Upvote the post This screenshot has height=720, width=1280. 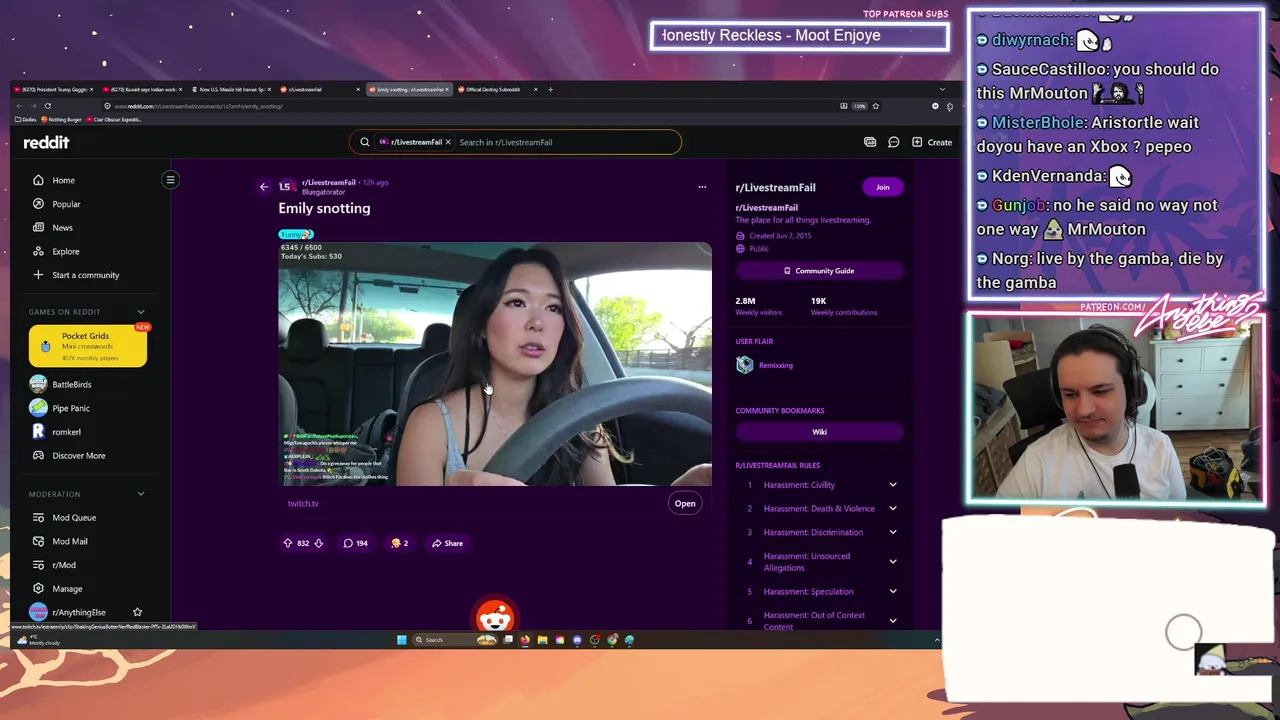pyautogui.click(x=288, y=543)
